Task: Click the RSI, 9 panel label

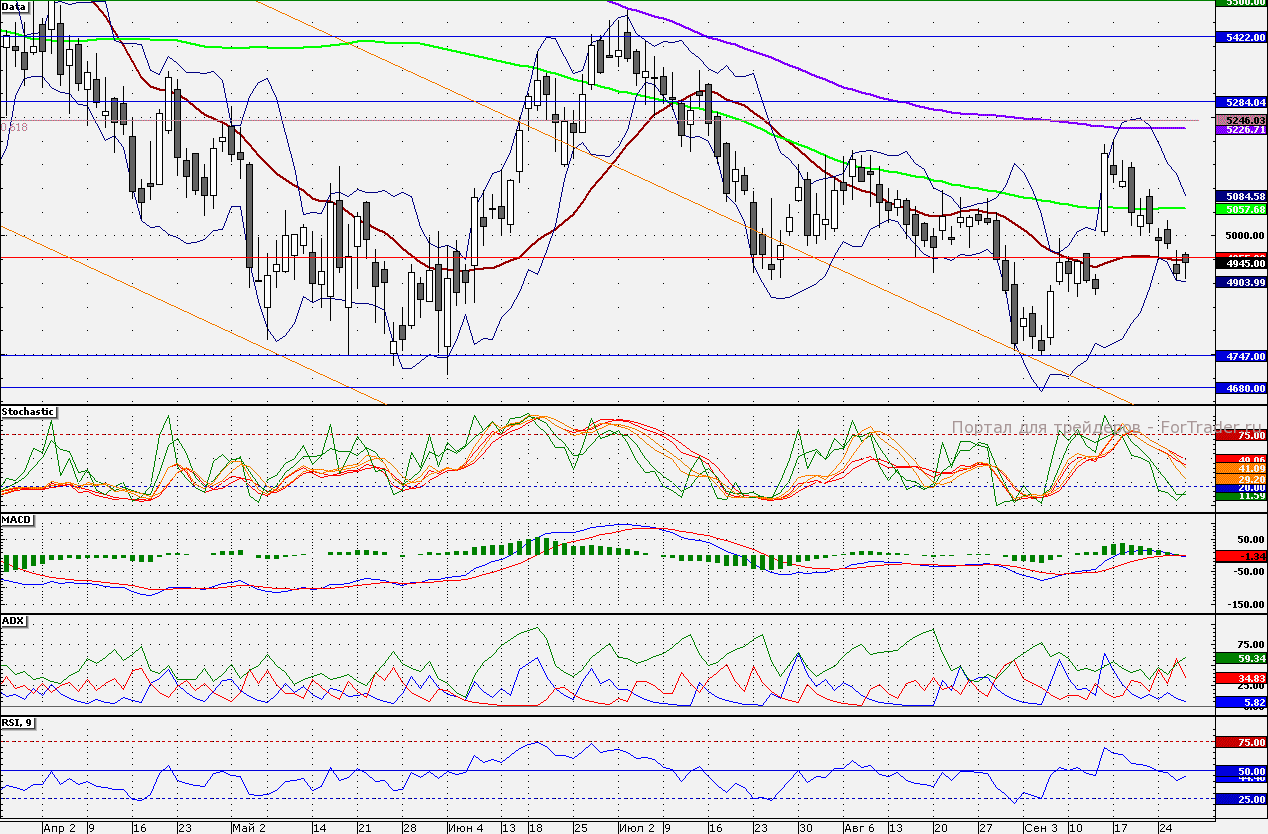Action: (18, 723)
